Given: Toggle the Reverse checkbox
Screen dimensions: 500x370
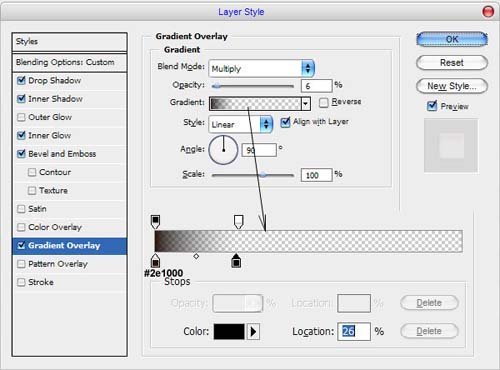Looking at the screenshot, I should pyautogui.click(x=323, y=102).
